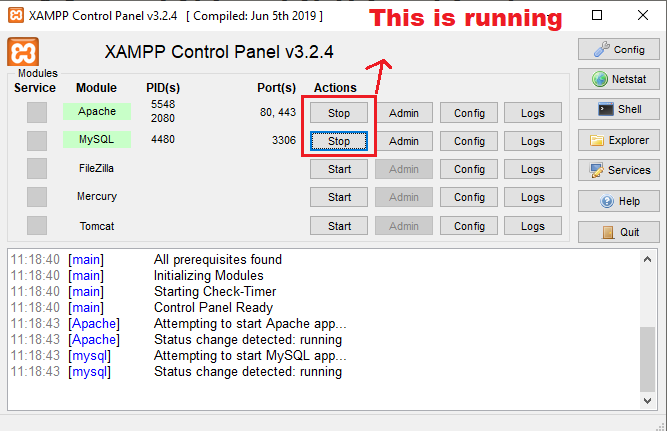
Task: Quit XAMPP via the door icon
Action: pos(619,232)
